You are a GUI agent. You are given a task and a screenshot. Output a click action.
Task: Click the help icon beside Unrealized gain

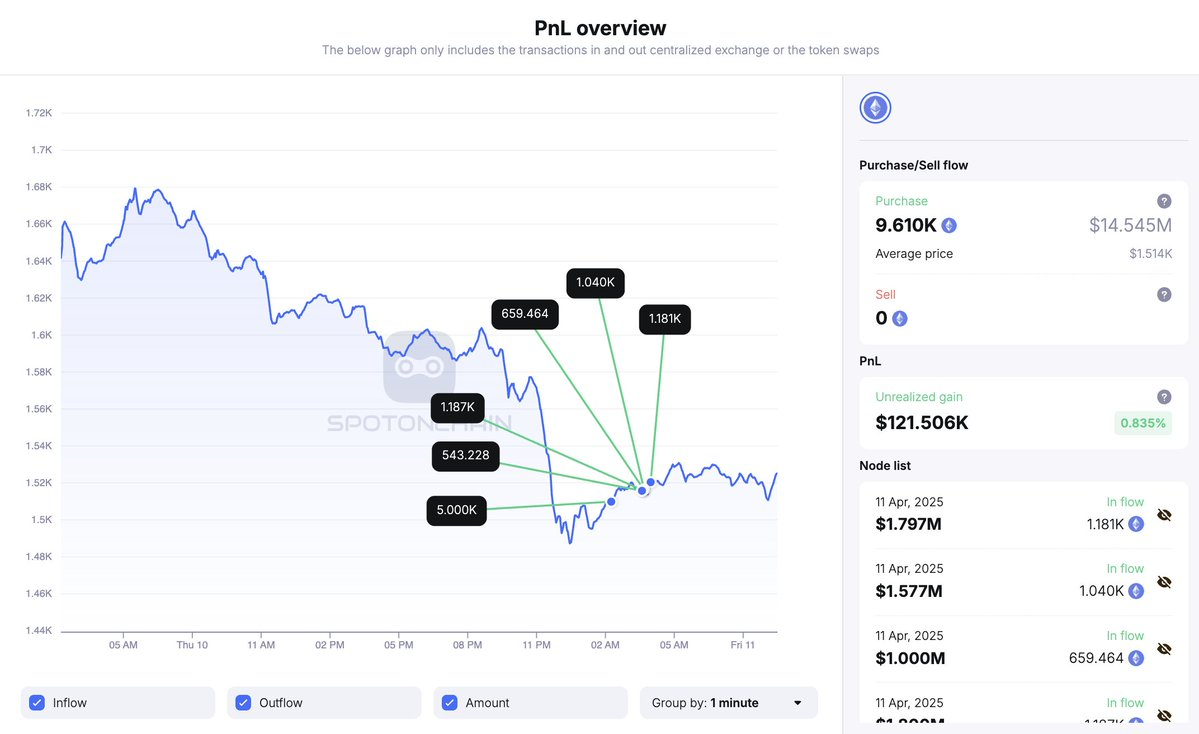(x=1164, y=397)
